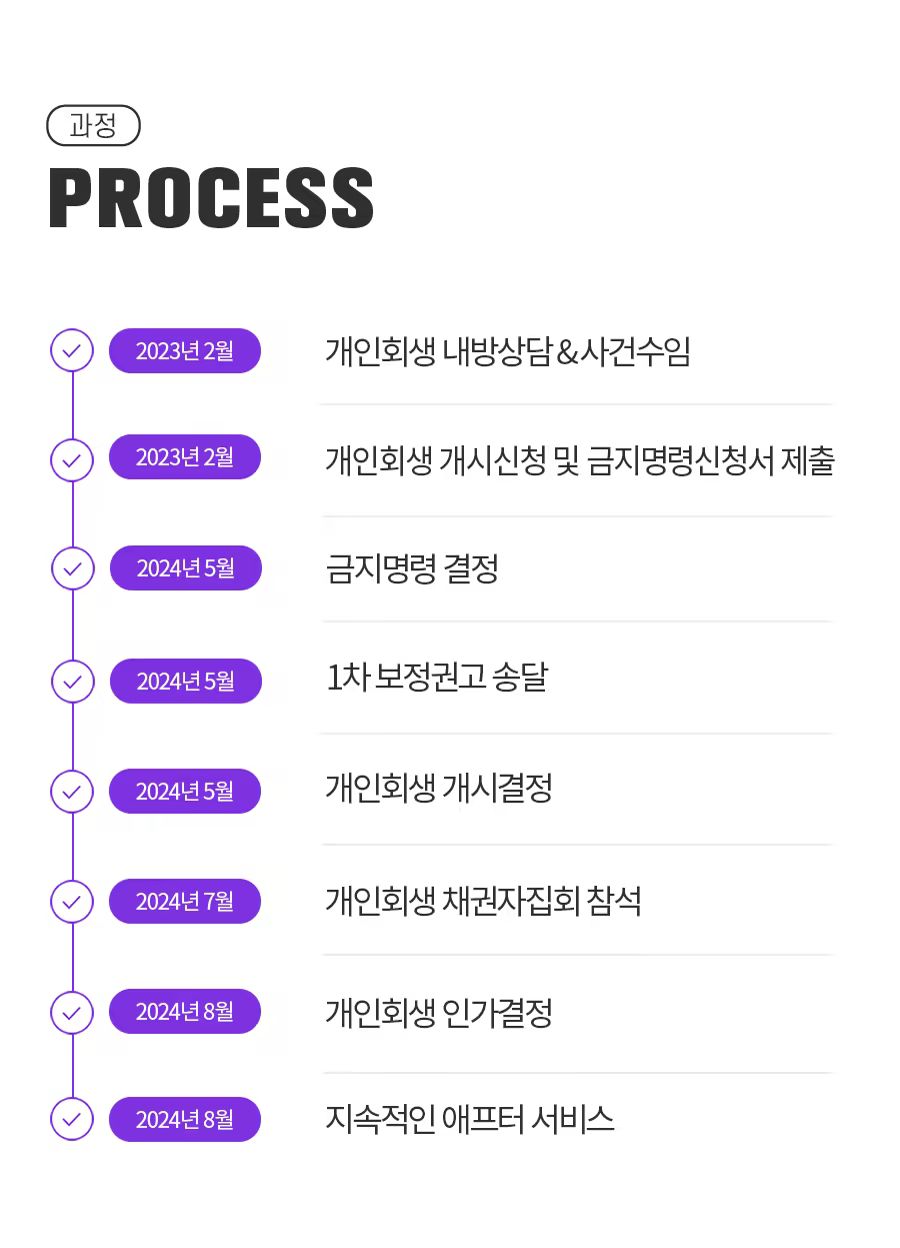Click the check icon for 개인회생 개시결정
The height and width of the screenshot is (1248, 900).
coord(72,791)
